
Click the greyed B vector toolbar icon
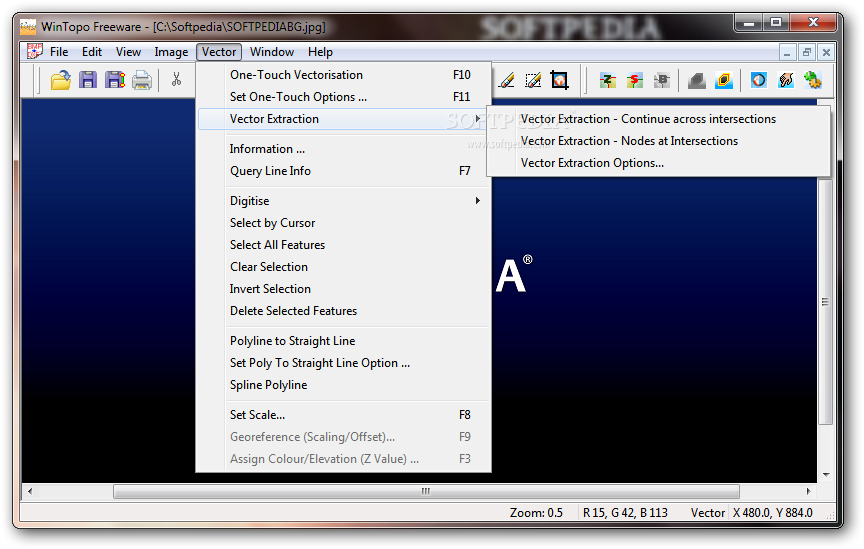[x=661, y=80]
